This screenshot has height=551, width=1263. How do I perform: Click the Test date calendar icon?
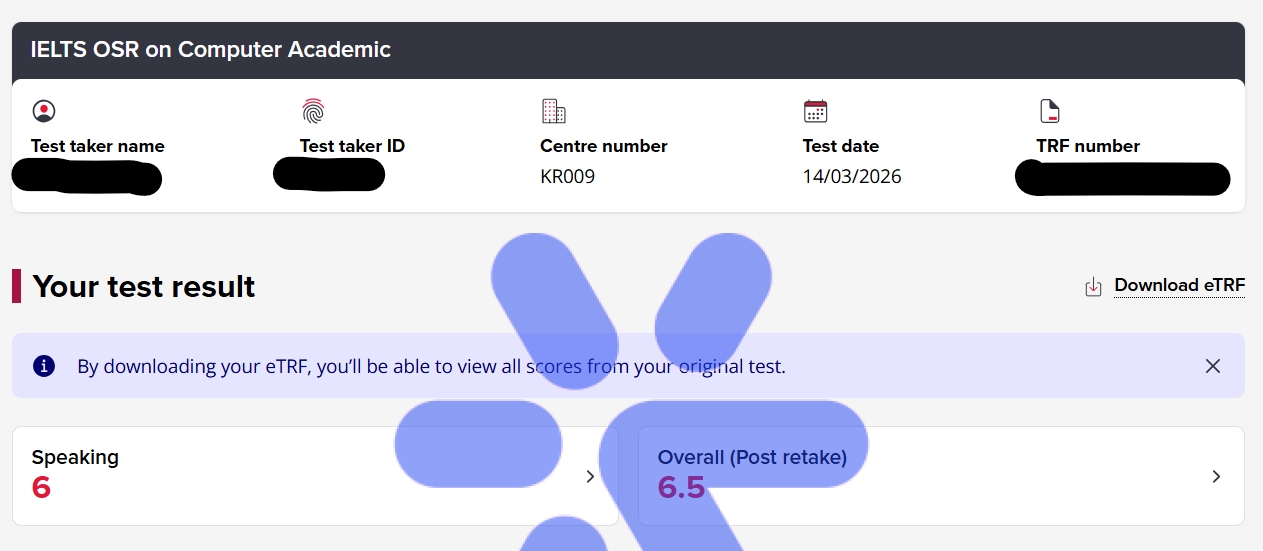click(815, 111)
